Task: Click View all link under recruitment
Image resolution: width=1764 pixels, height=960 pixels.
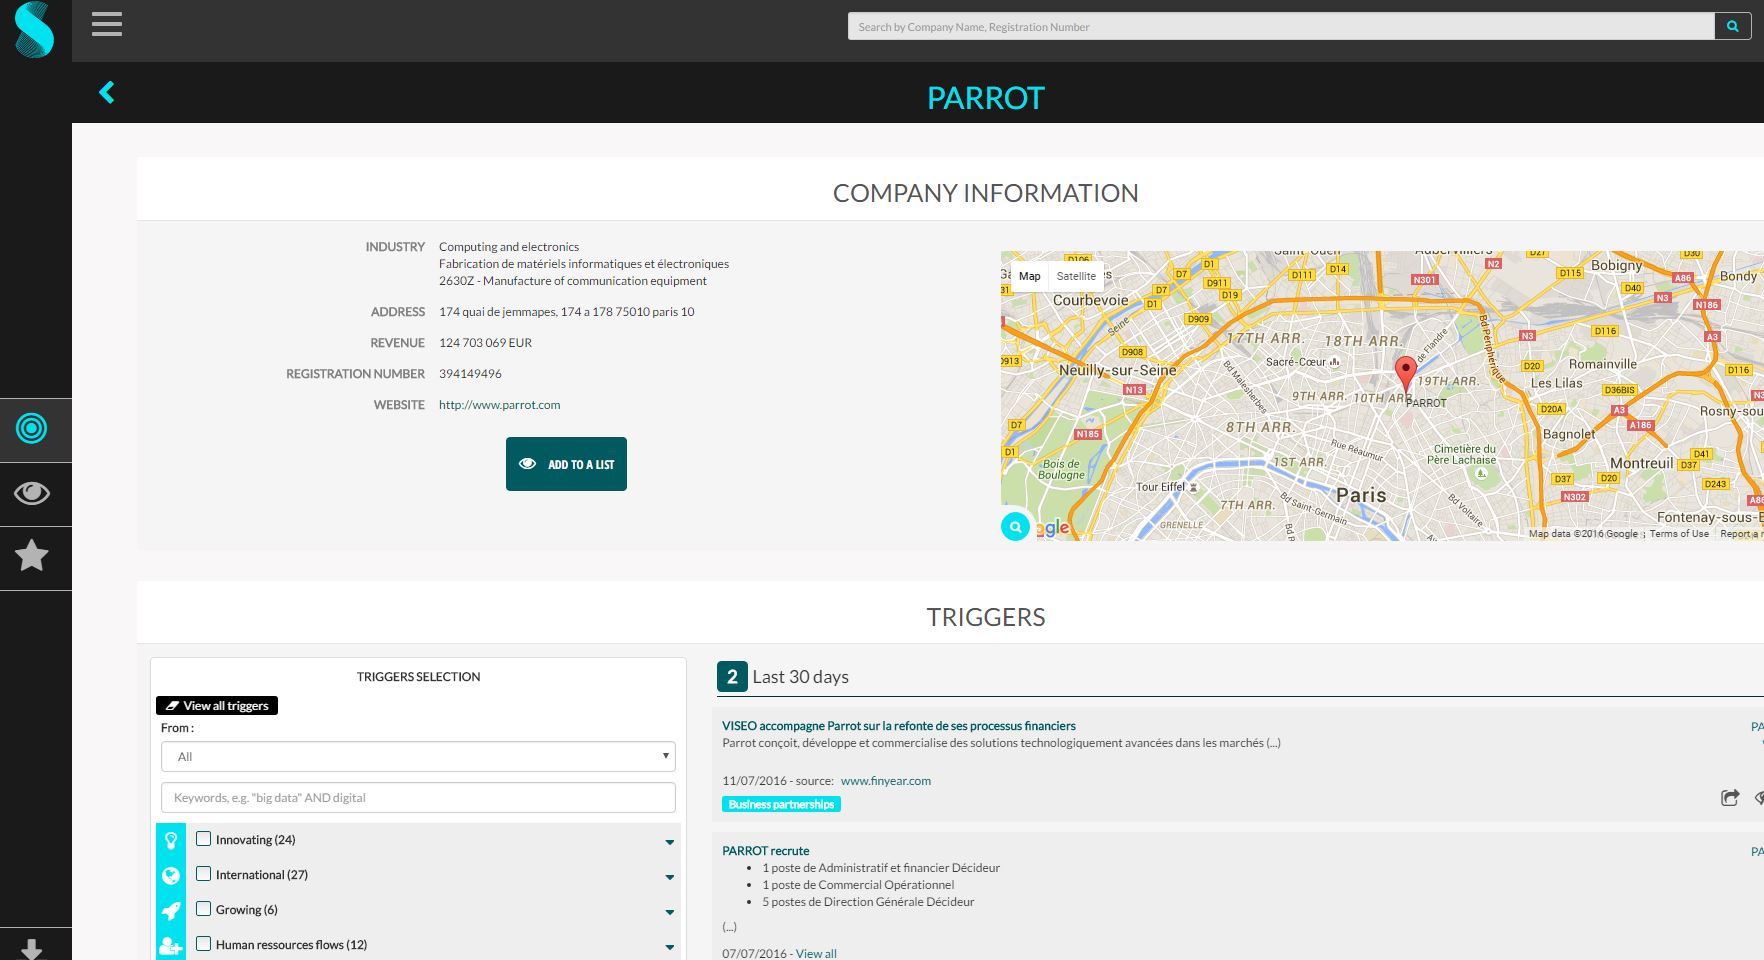Action: click(816, 954)
